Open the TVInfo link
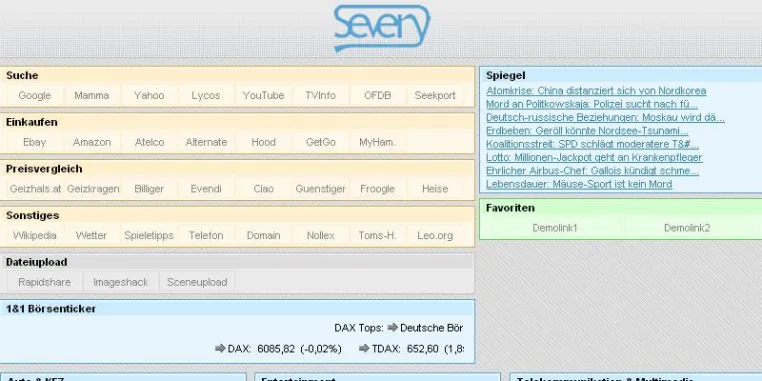The height and width of the screenshot is (381, 762). (x=320, y=95)
